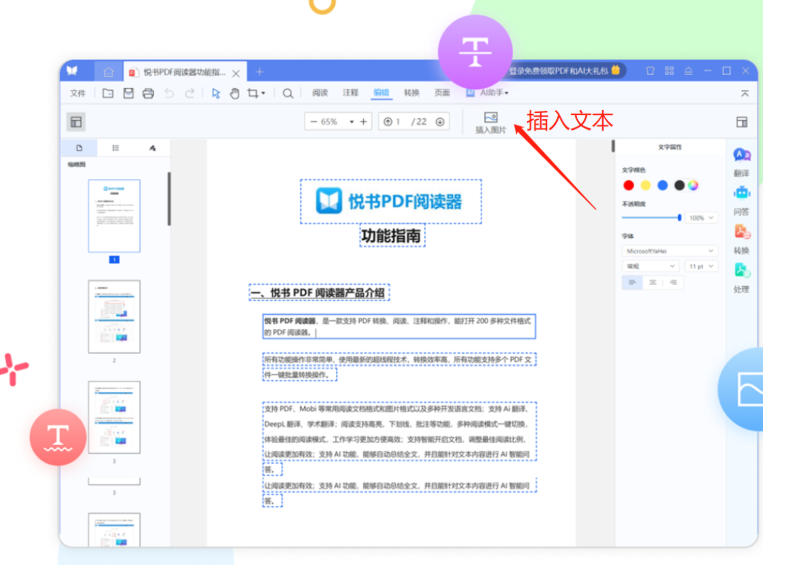This screenshot has height=573, width=789.
Task: Toggle the right properties panel button
Action: 742,122
